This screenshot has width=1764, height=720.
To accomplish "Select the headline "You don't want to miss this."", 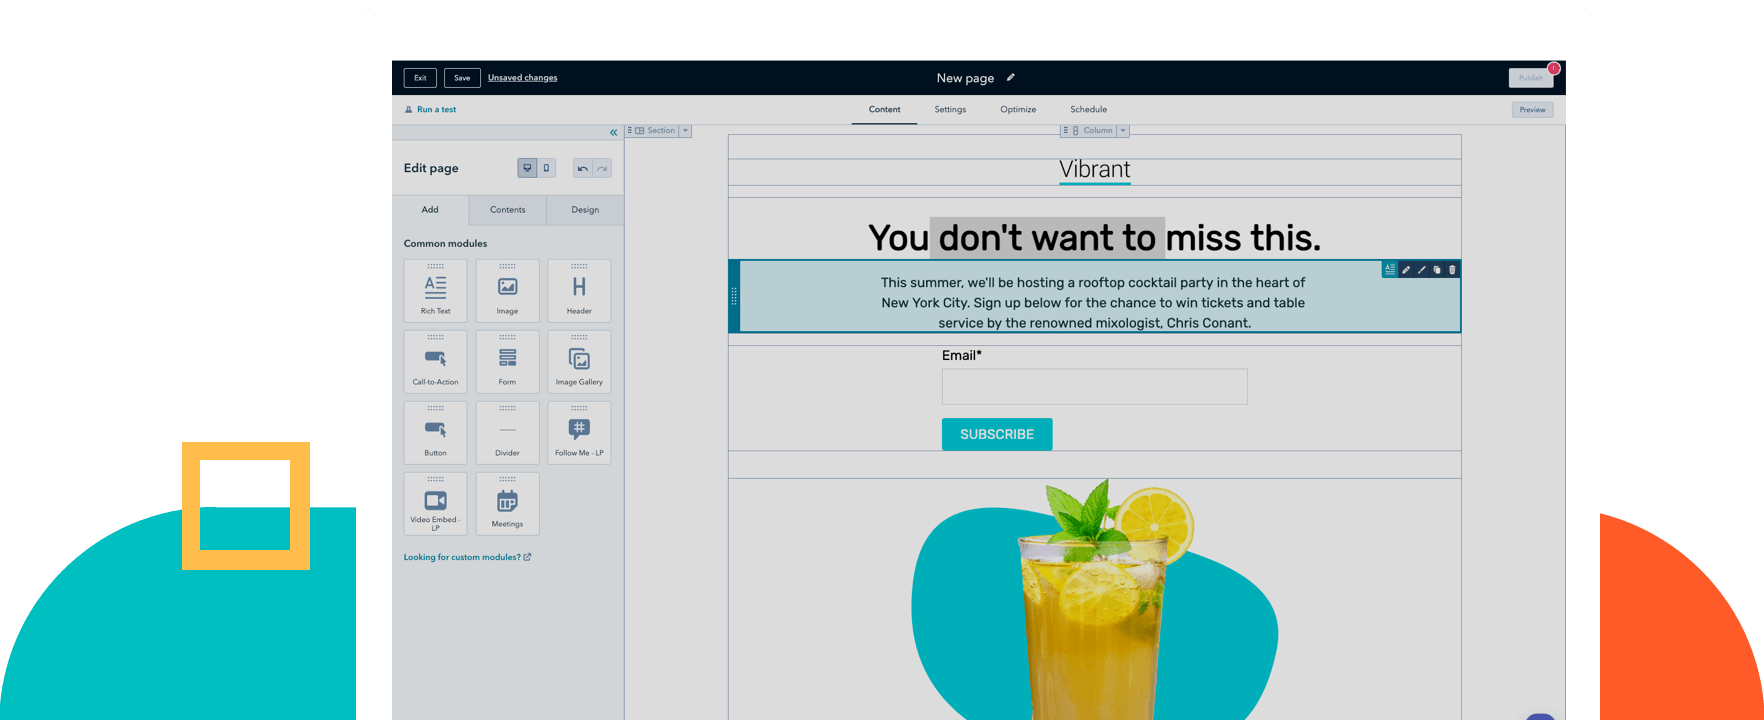I will [1094, 238].
